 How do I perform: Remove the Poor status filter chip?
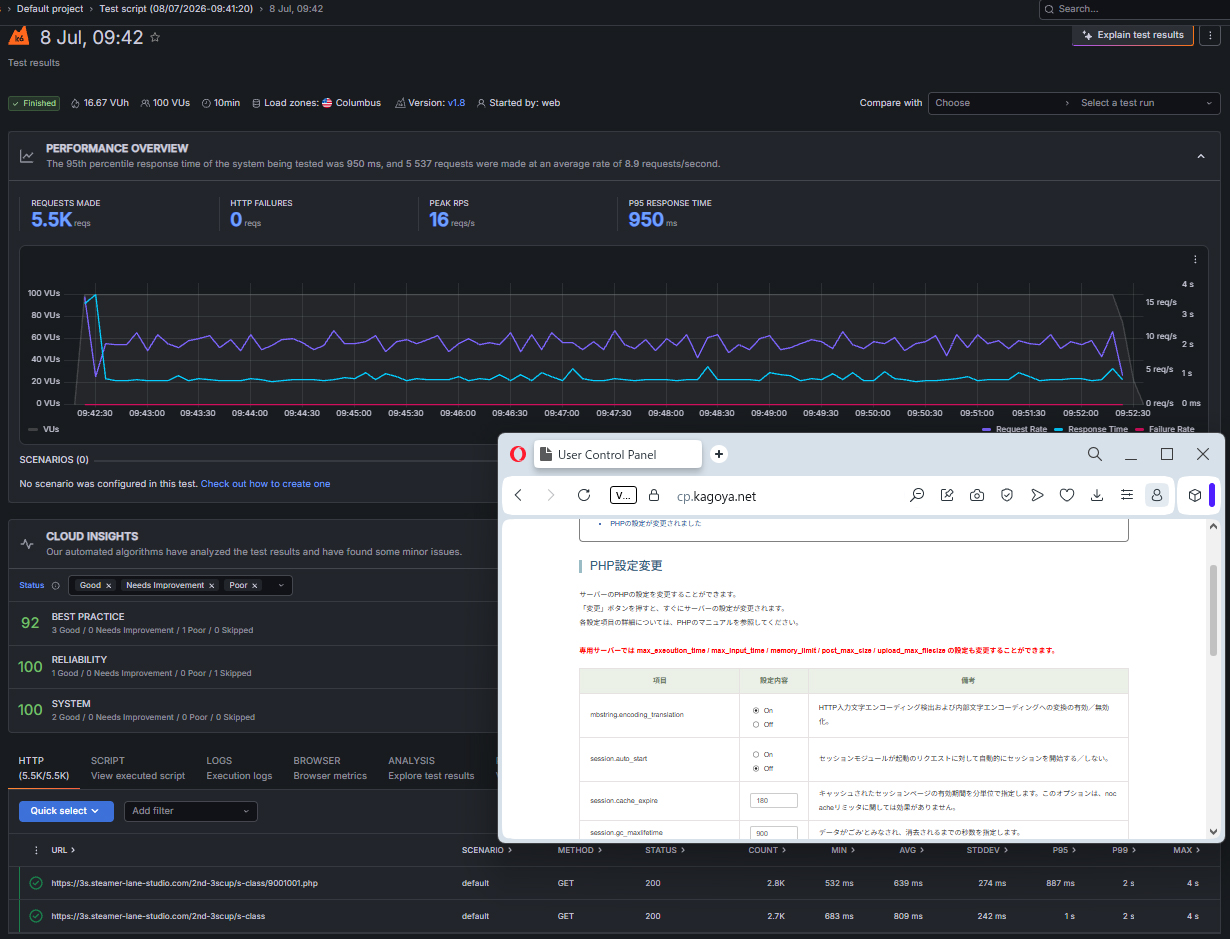[255, 586]
